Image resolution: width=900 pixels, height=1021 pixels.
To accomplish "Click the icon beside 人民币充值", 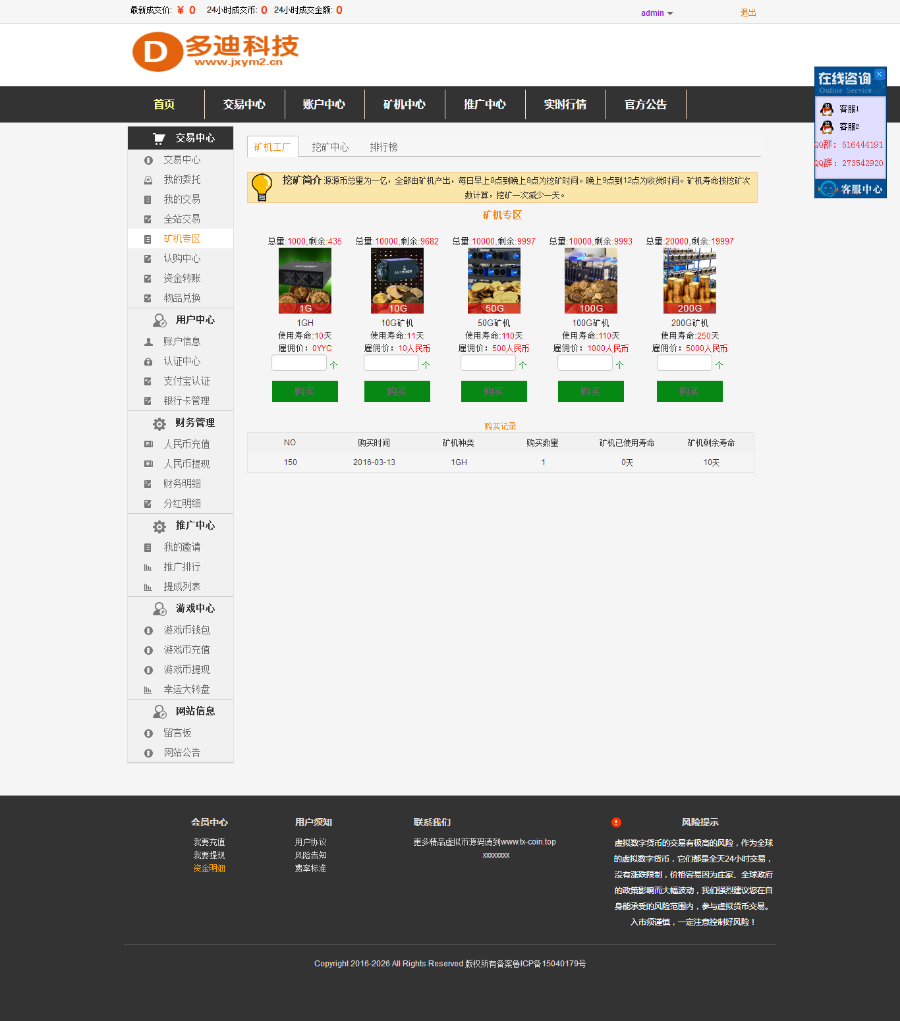I will click(148, 444).
